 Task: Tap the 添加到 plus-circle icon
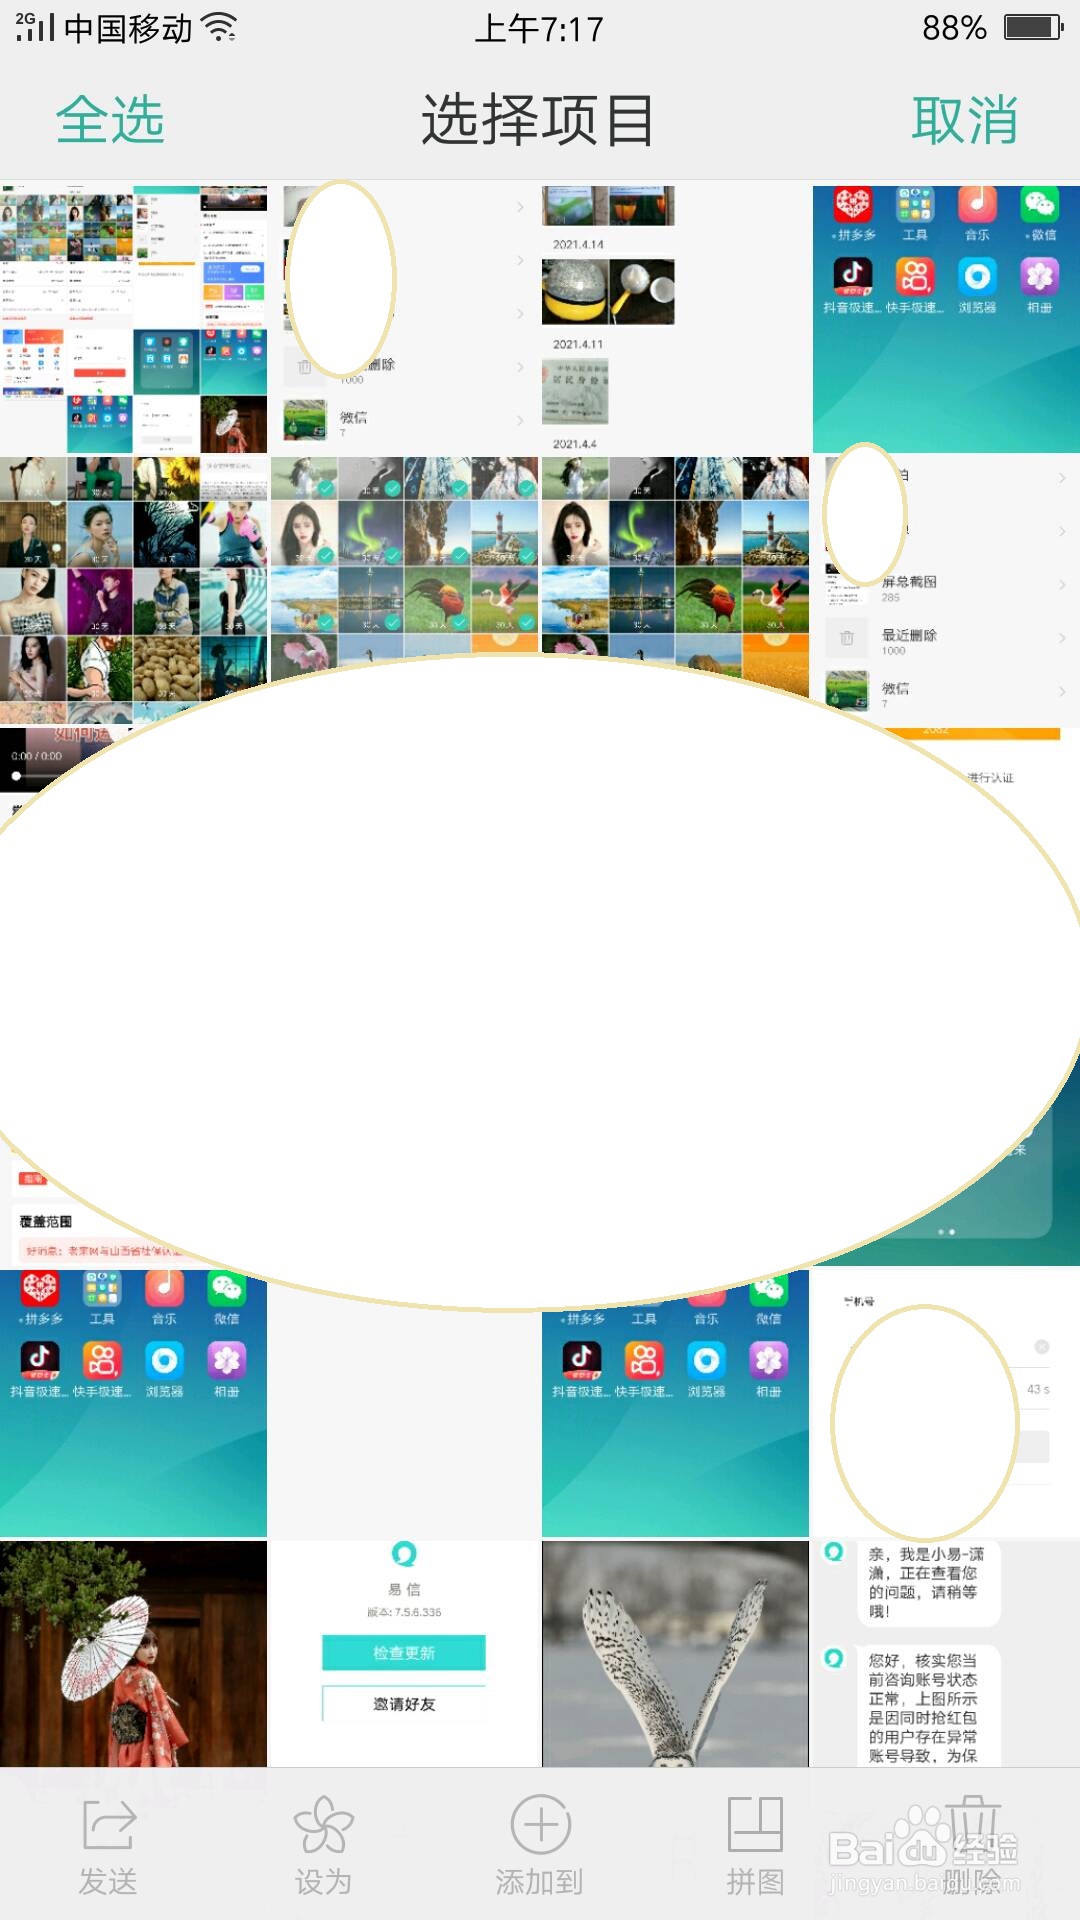[540, 1824]
